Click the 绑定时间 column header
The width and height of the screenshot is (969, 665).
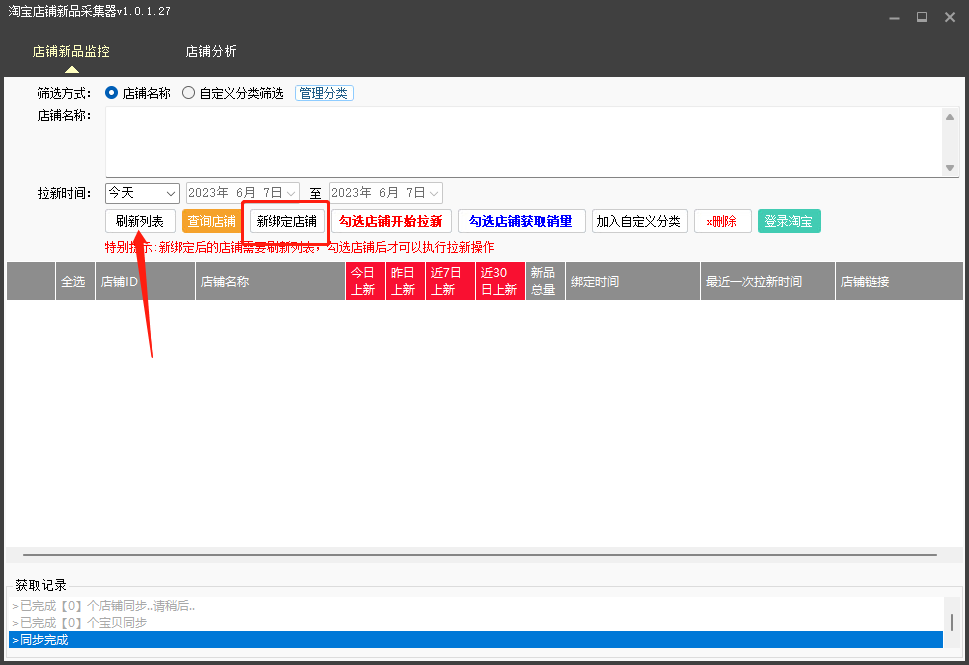pyautogui.click(x=633, y=281)
